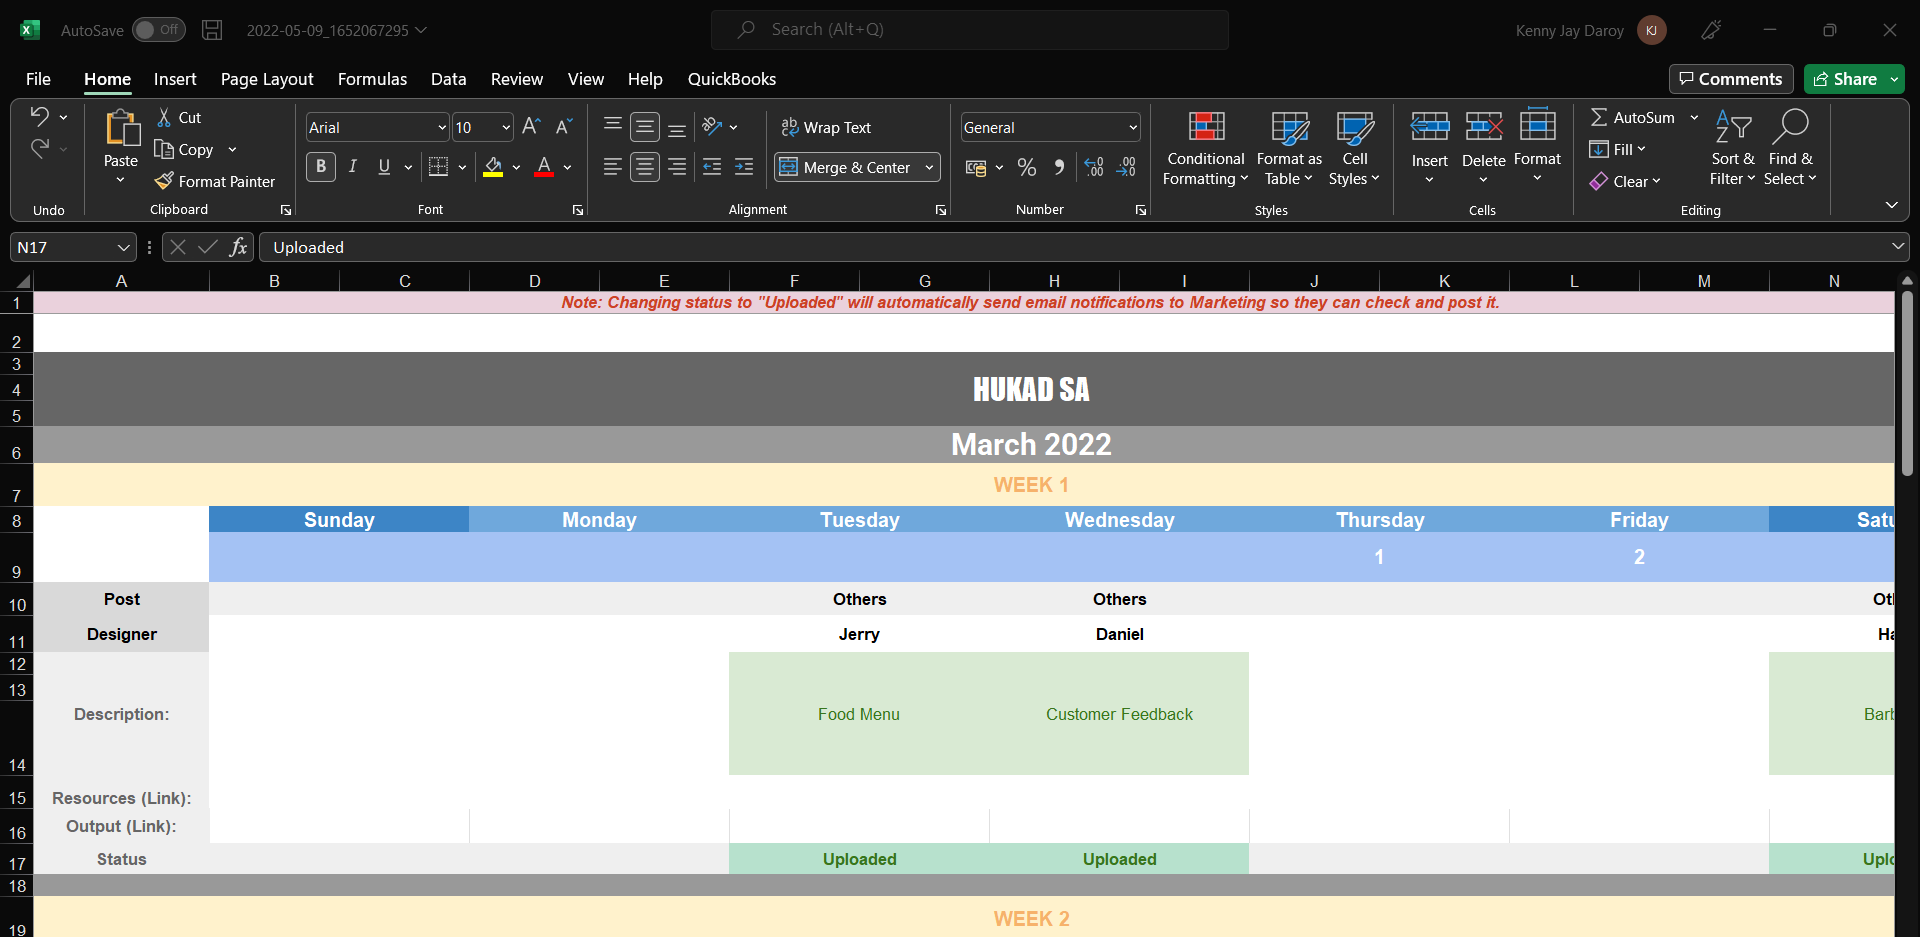Apply yellow fill color

(493, 167)
